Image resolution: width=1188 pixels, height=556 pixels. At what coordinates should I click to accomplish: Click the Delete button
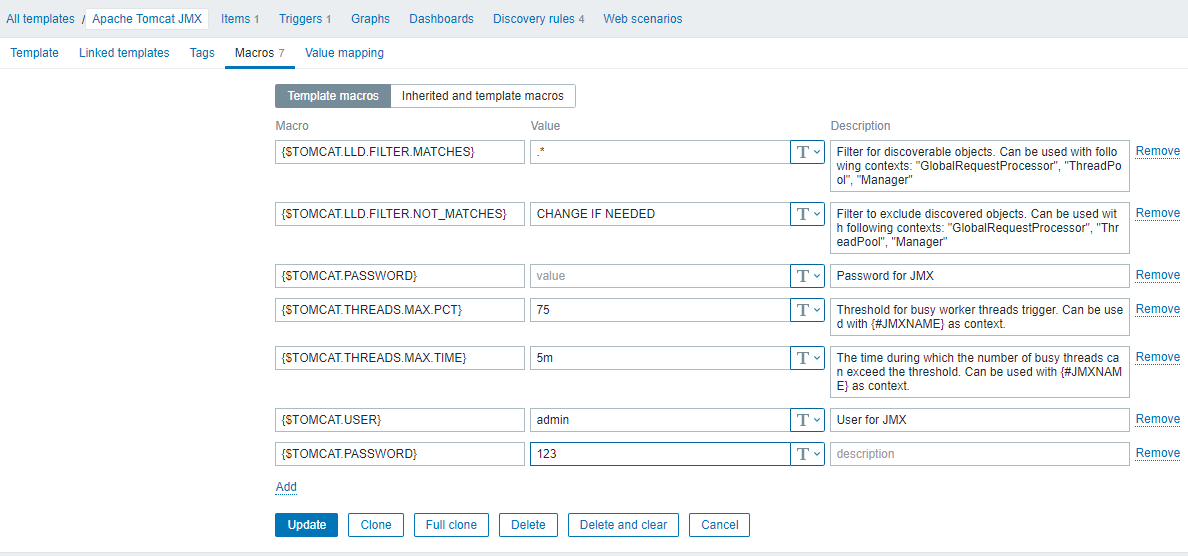[x=528, y=525]
